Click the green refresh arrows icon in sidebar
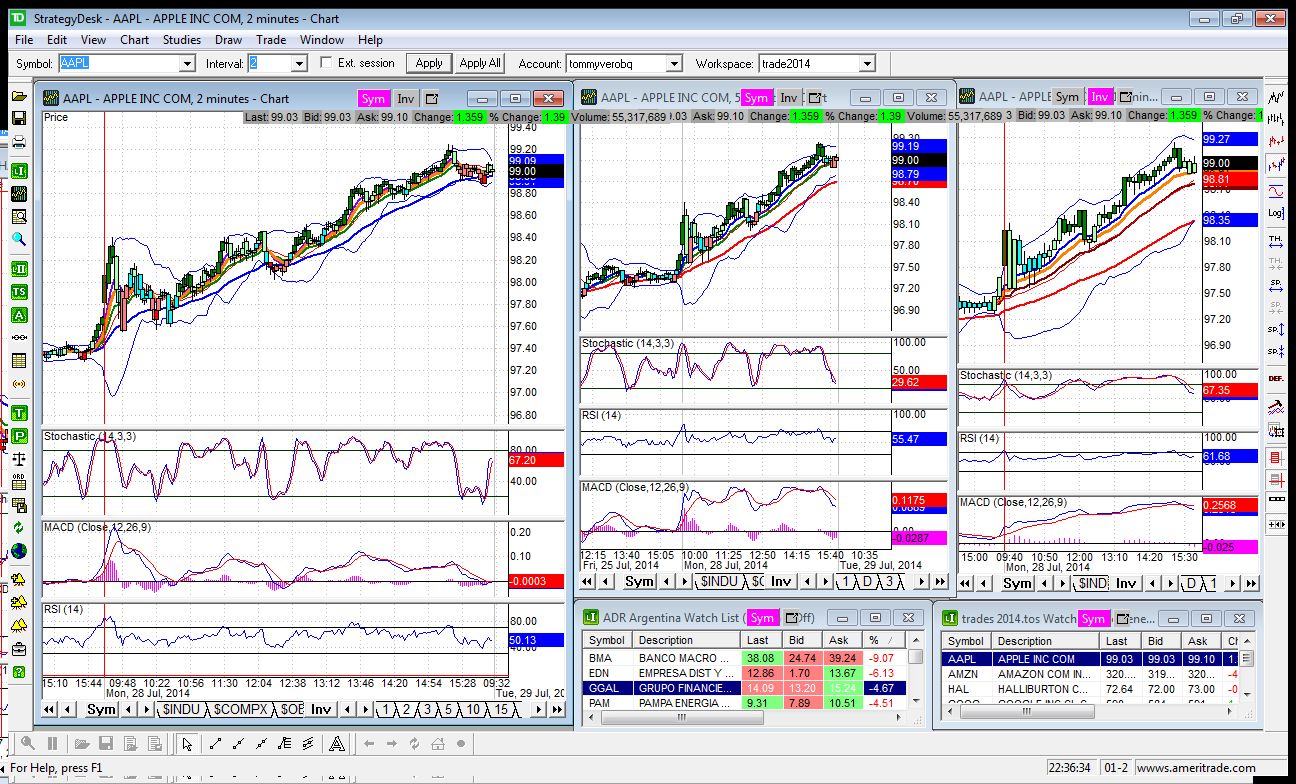 pyautogui.click(x=18, y=527)
